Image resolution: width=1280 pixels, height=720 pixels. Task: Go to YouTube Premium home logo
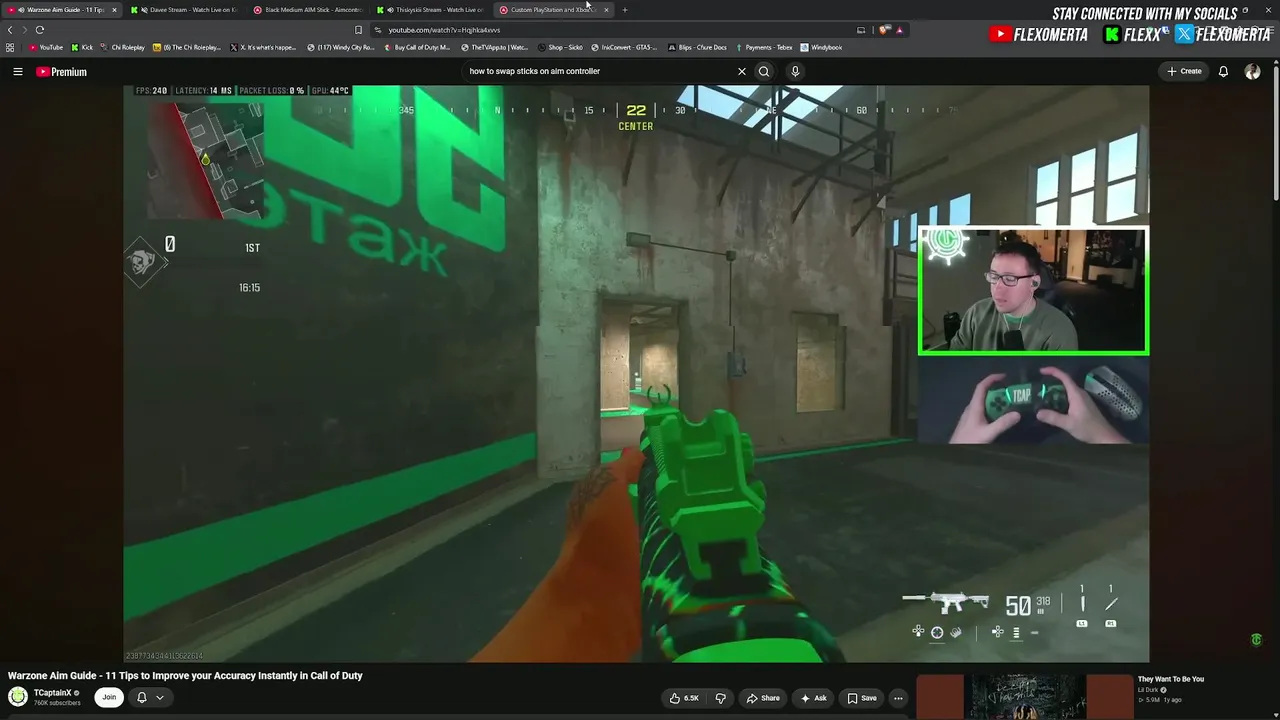62,72
